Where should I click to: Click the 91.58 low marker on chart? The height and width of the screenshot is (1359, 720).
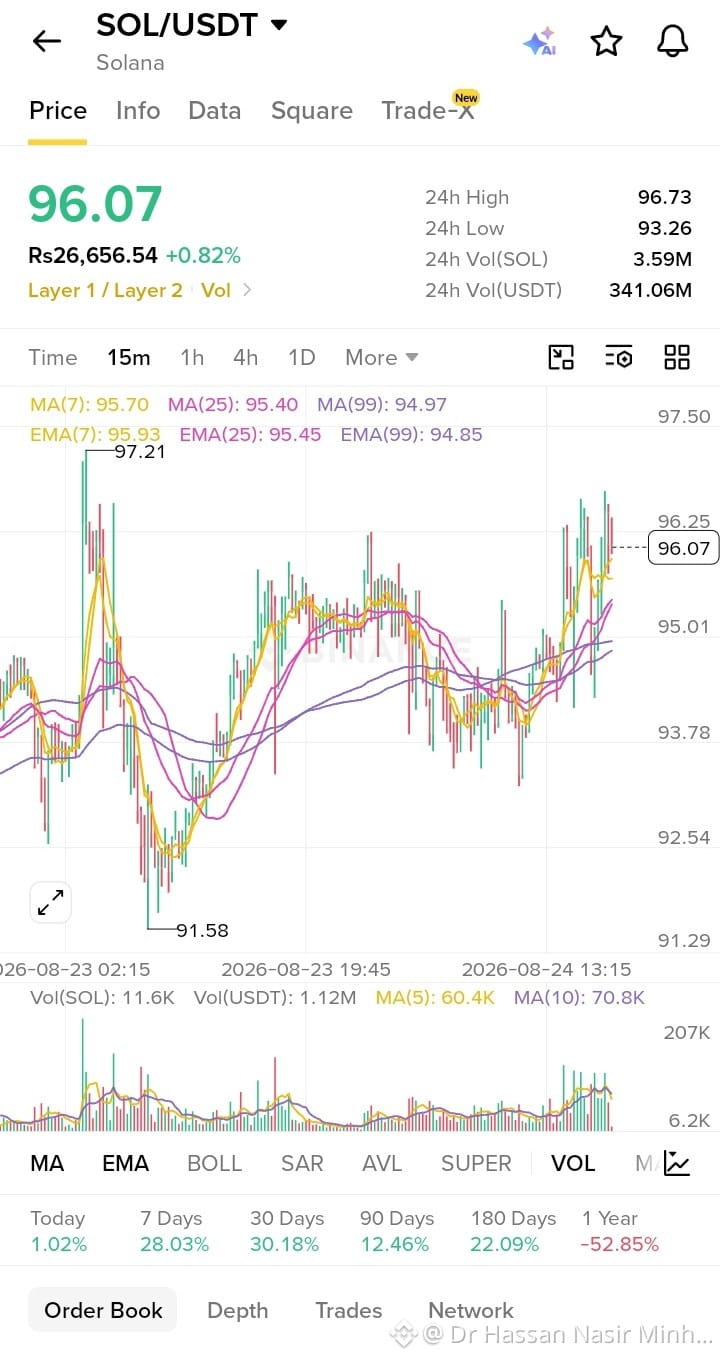pyautogui.click(x=202, y=930)
